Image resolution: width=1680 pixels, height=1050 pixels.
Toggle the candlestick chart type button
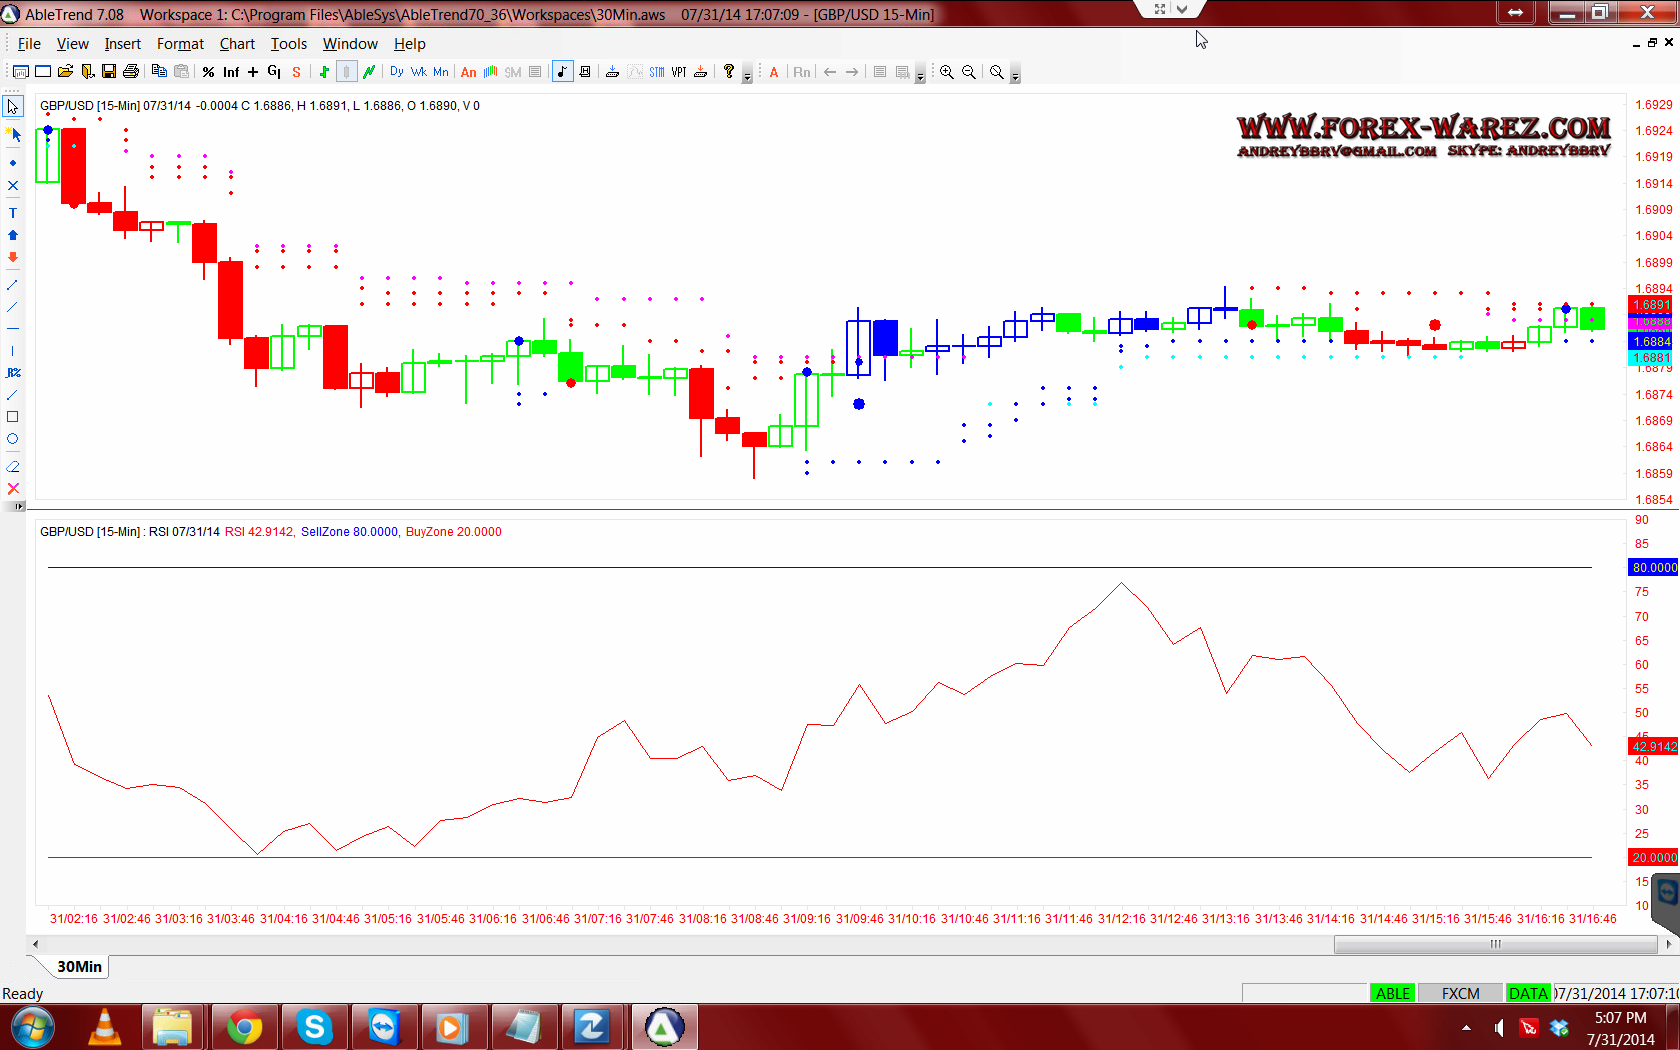point(346,72)
